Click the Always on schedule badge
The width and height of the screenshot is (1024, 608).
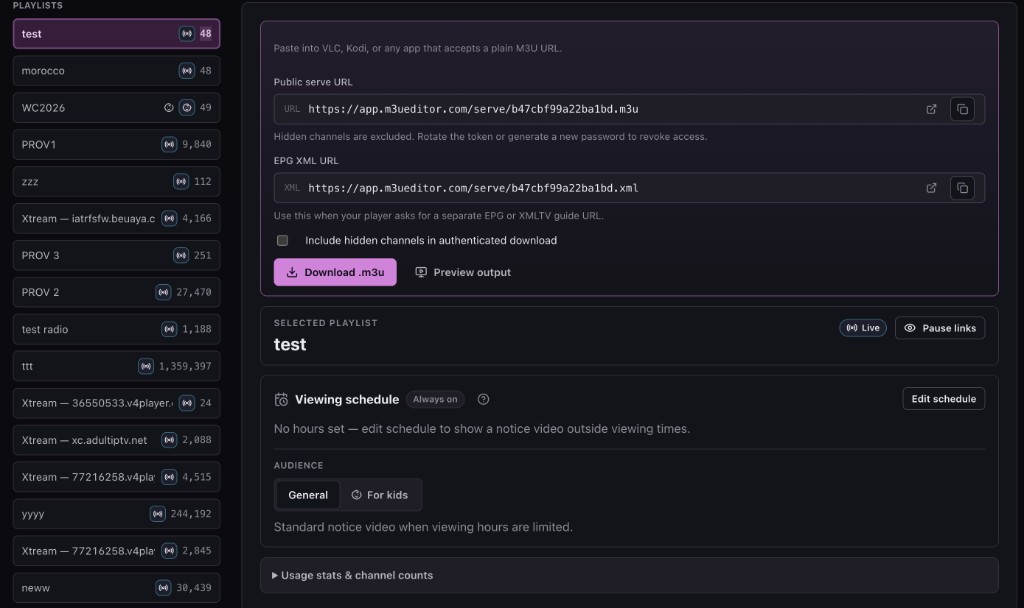point(435,400)
